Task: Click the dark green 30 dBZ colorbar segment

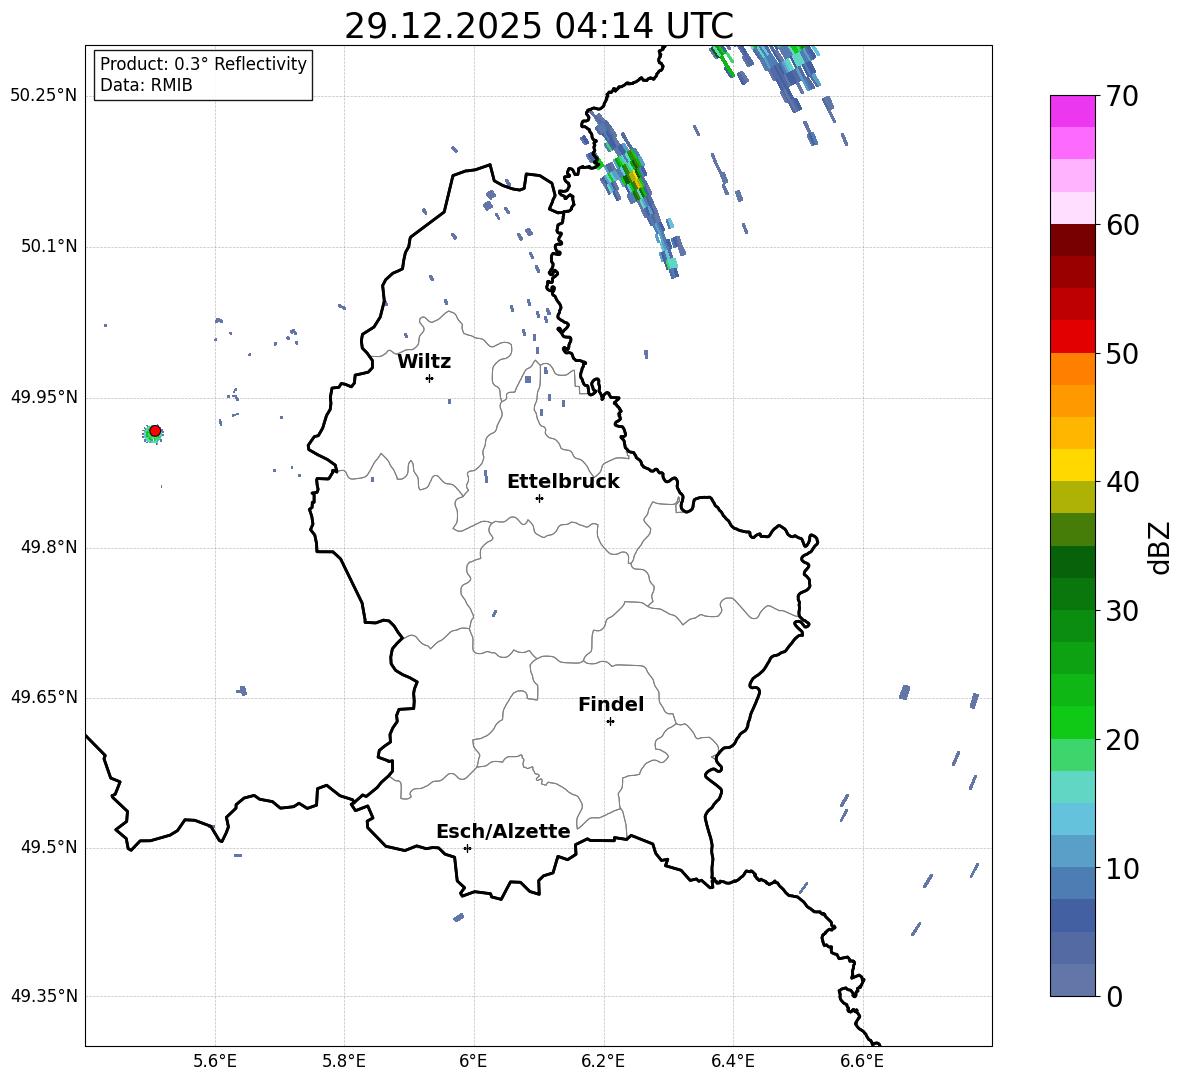Action: (1073, 594)
